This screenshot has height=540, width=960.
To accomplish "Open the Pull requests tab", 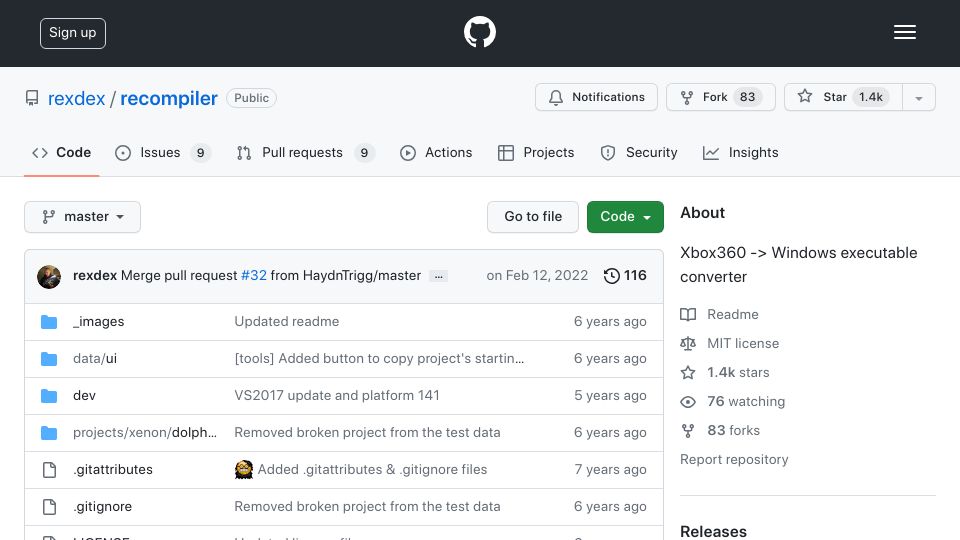I will 306,152.
